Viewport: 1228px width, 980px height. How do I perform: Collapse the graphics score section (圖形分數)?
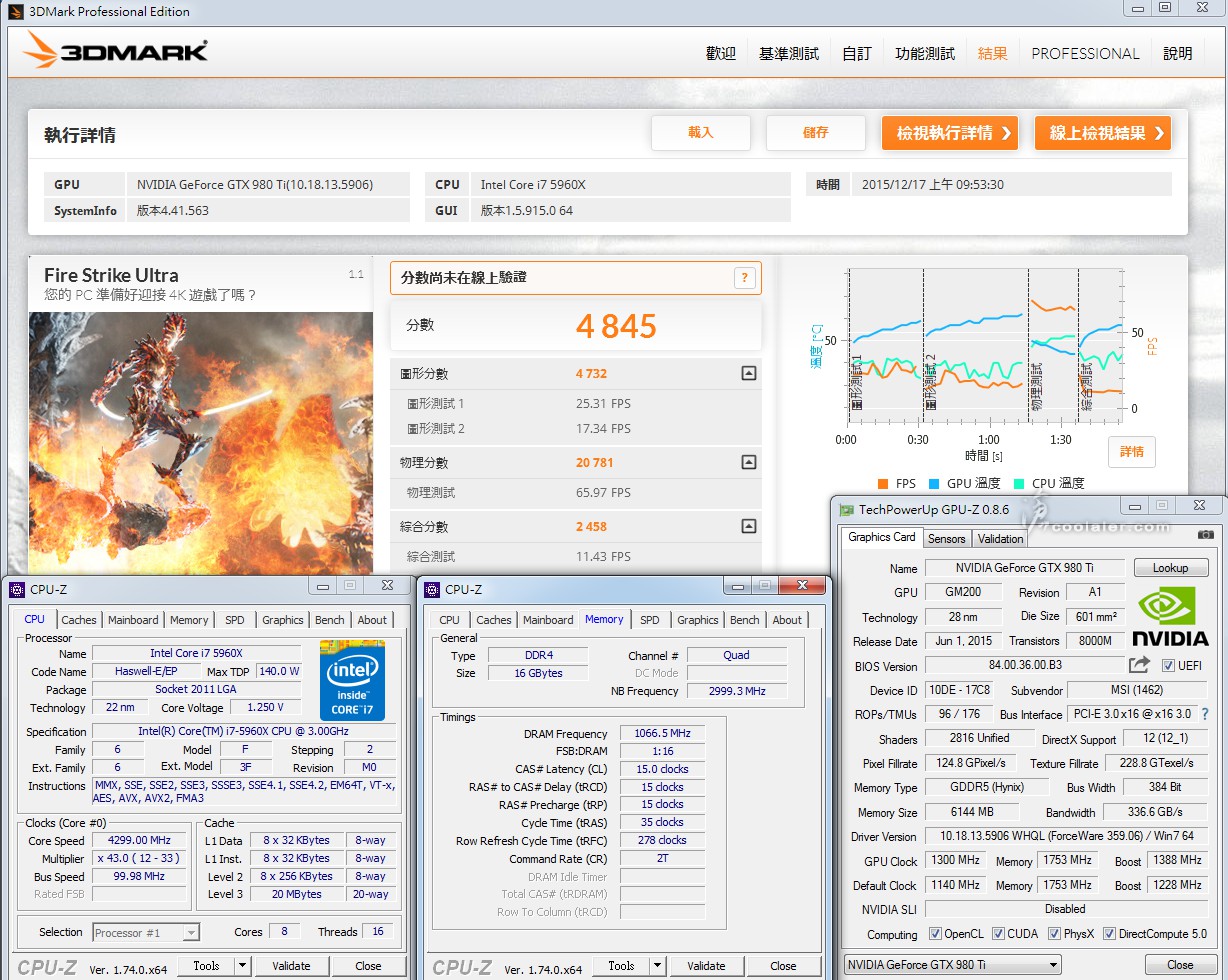748,374
